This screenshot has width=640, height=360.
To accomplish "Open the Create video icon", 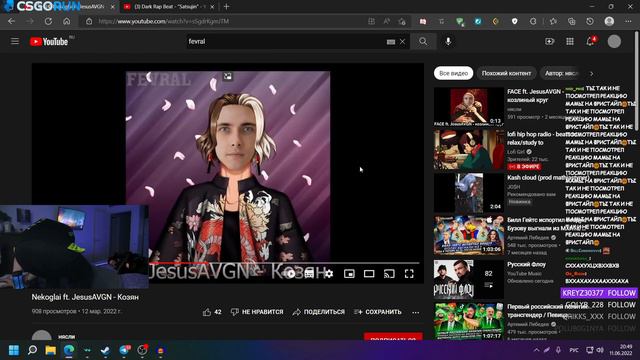I will pos(549,42).
